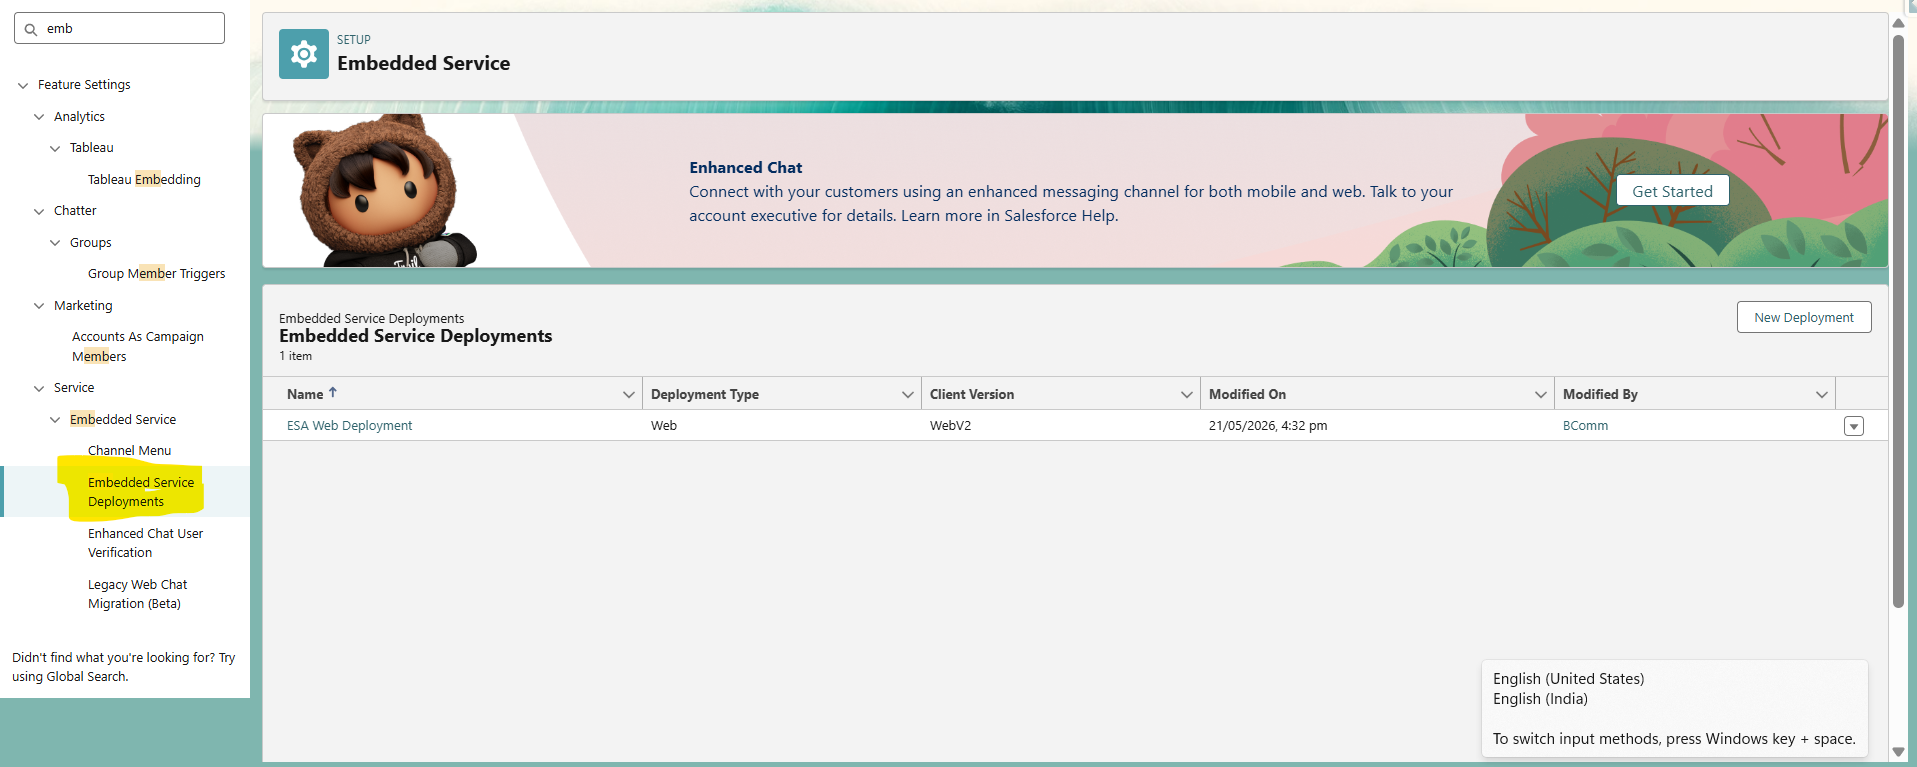Click the page vertical scrollbar thumb

point(1898,320)
